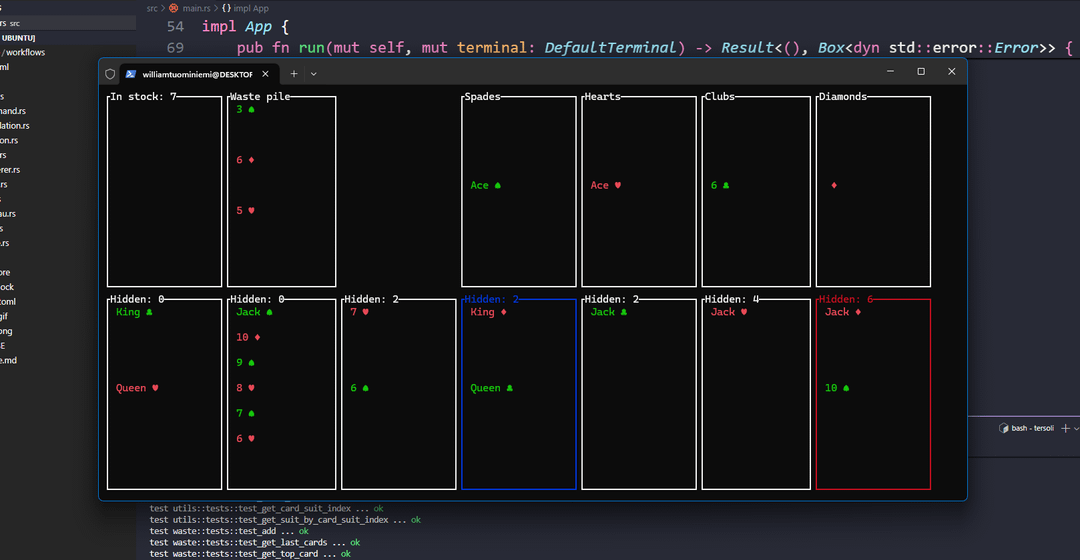The width and height of the screenshot is (1080, 560).
Task: Select the Queen of clubs card
Action: 492,388
